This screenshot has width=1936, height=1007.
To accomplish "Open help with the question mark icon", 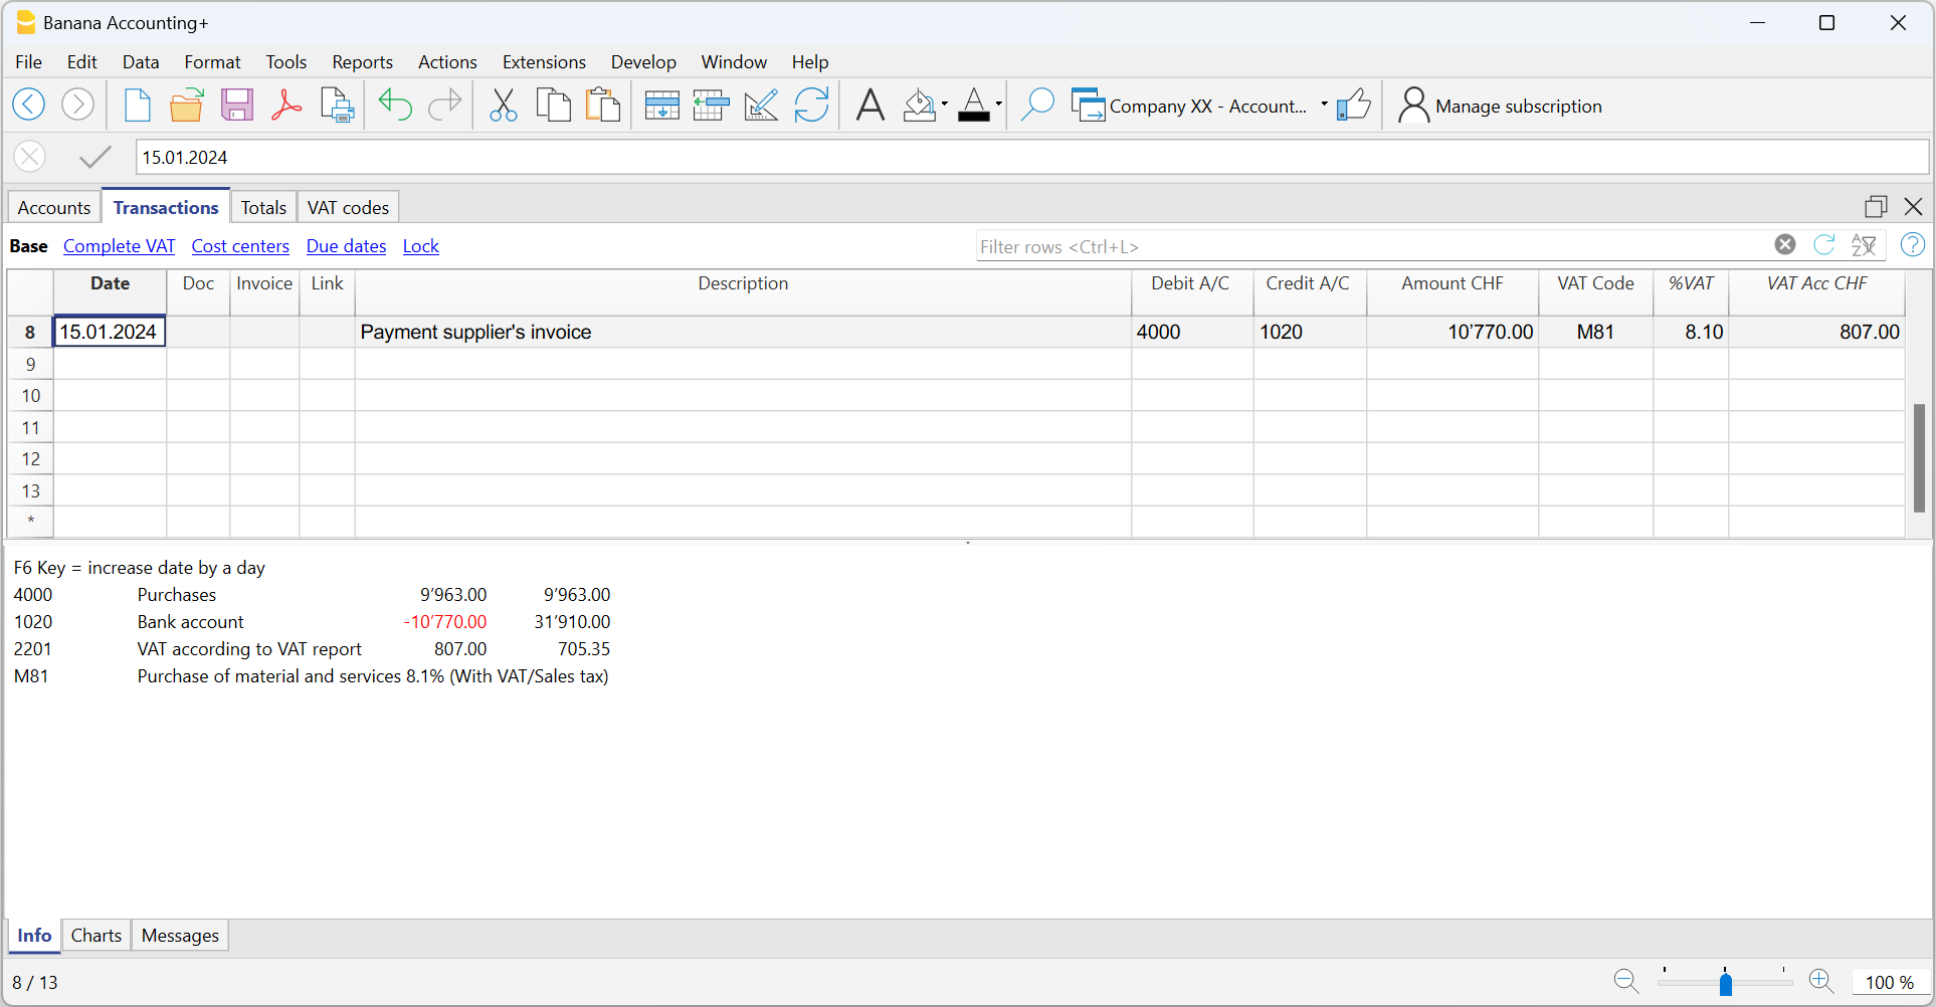I will pyautogui.click(x=1912, y=245).
